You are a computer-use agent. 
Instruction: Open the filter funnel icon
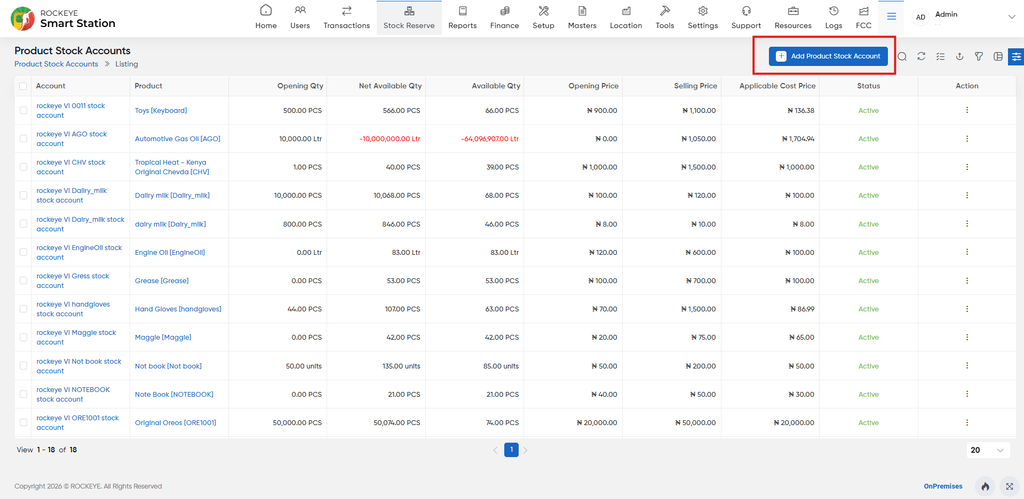click(x=978, y=57)
